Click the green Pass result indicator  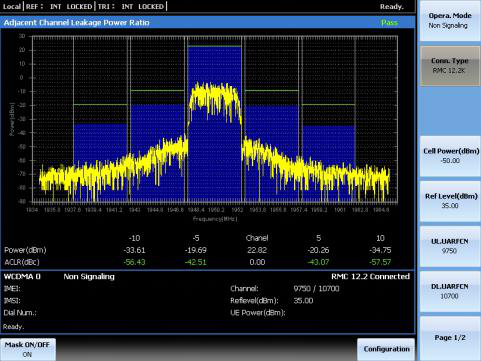pos(389,23)
